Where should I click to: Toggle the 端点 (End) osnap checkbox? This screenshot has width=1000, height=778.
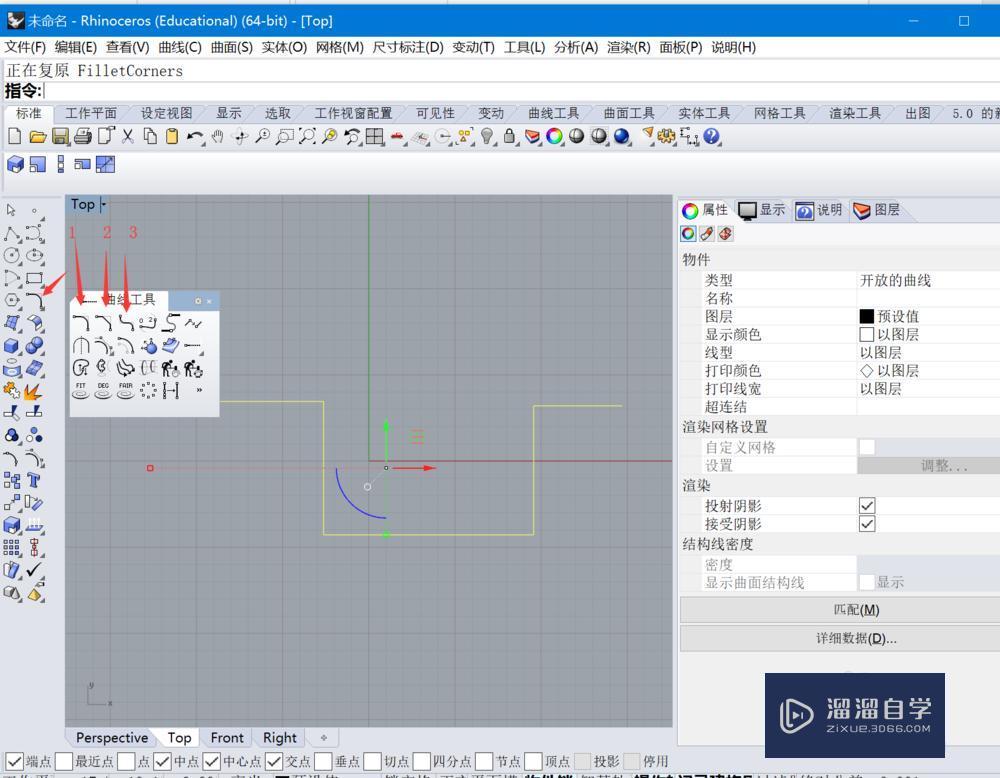tap(15, 761)
